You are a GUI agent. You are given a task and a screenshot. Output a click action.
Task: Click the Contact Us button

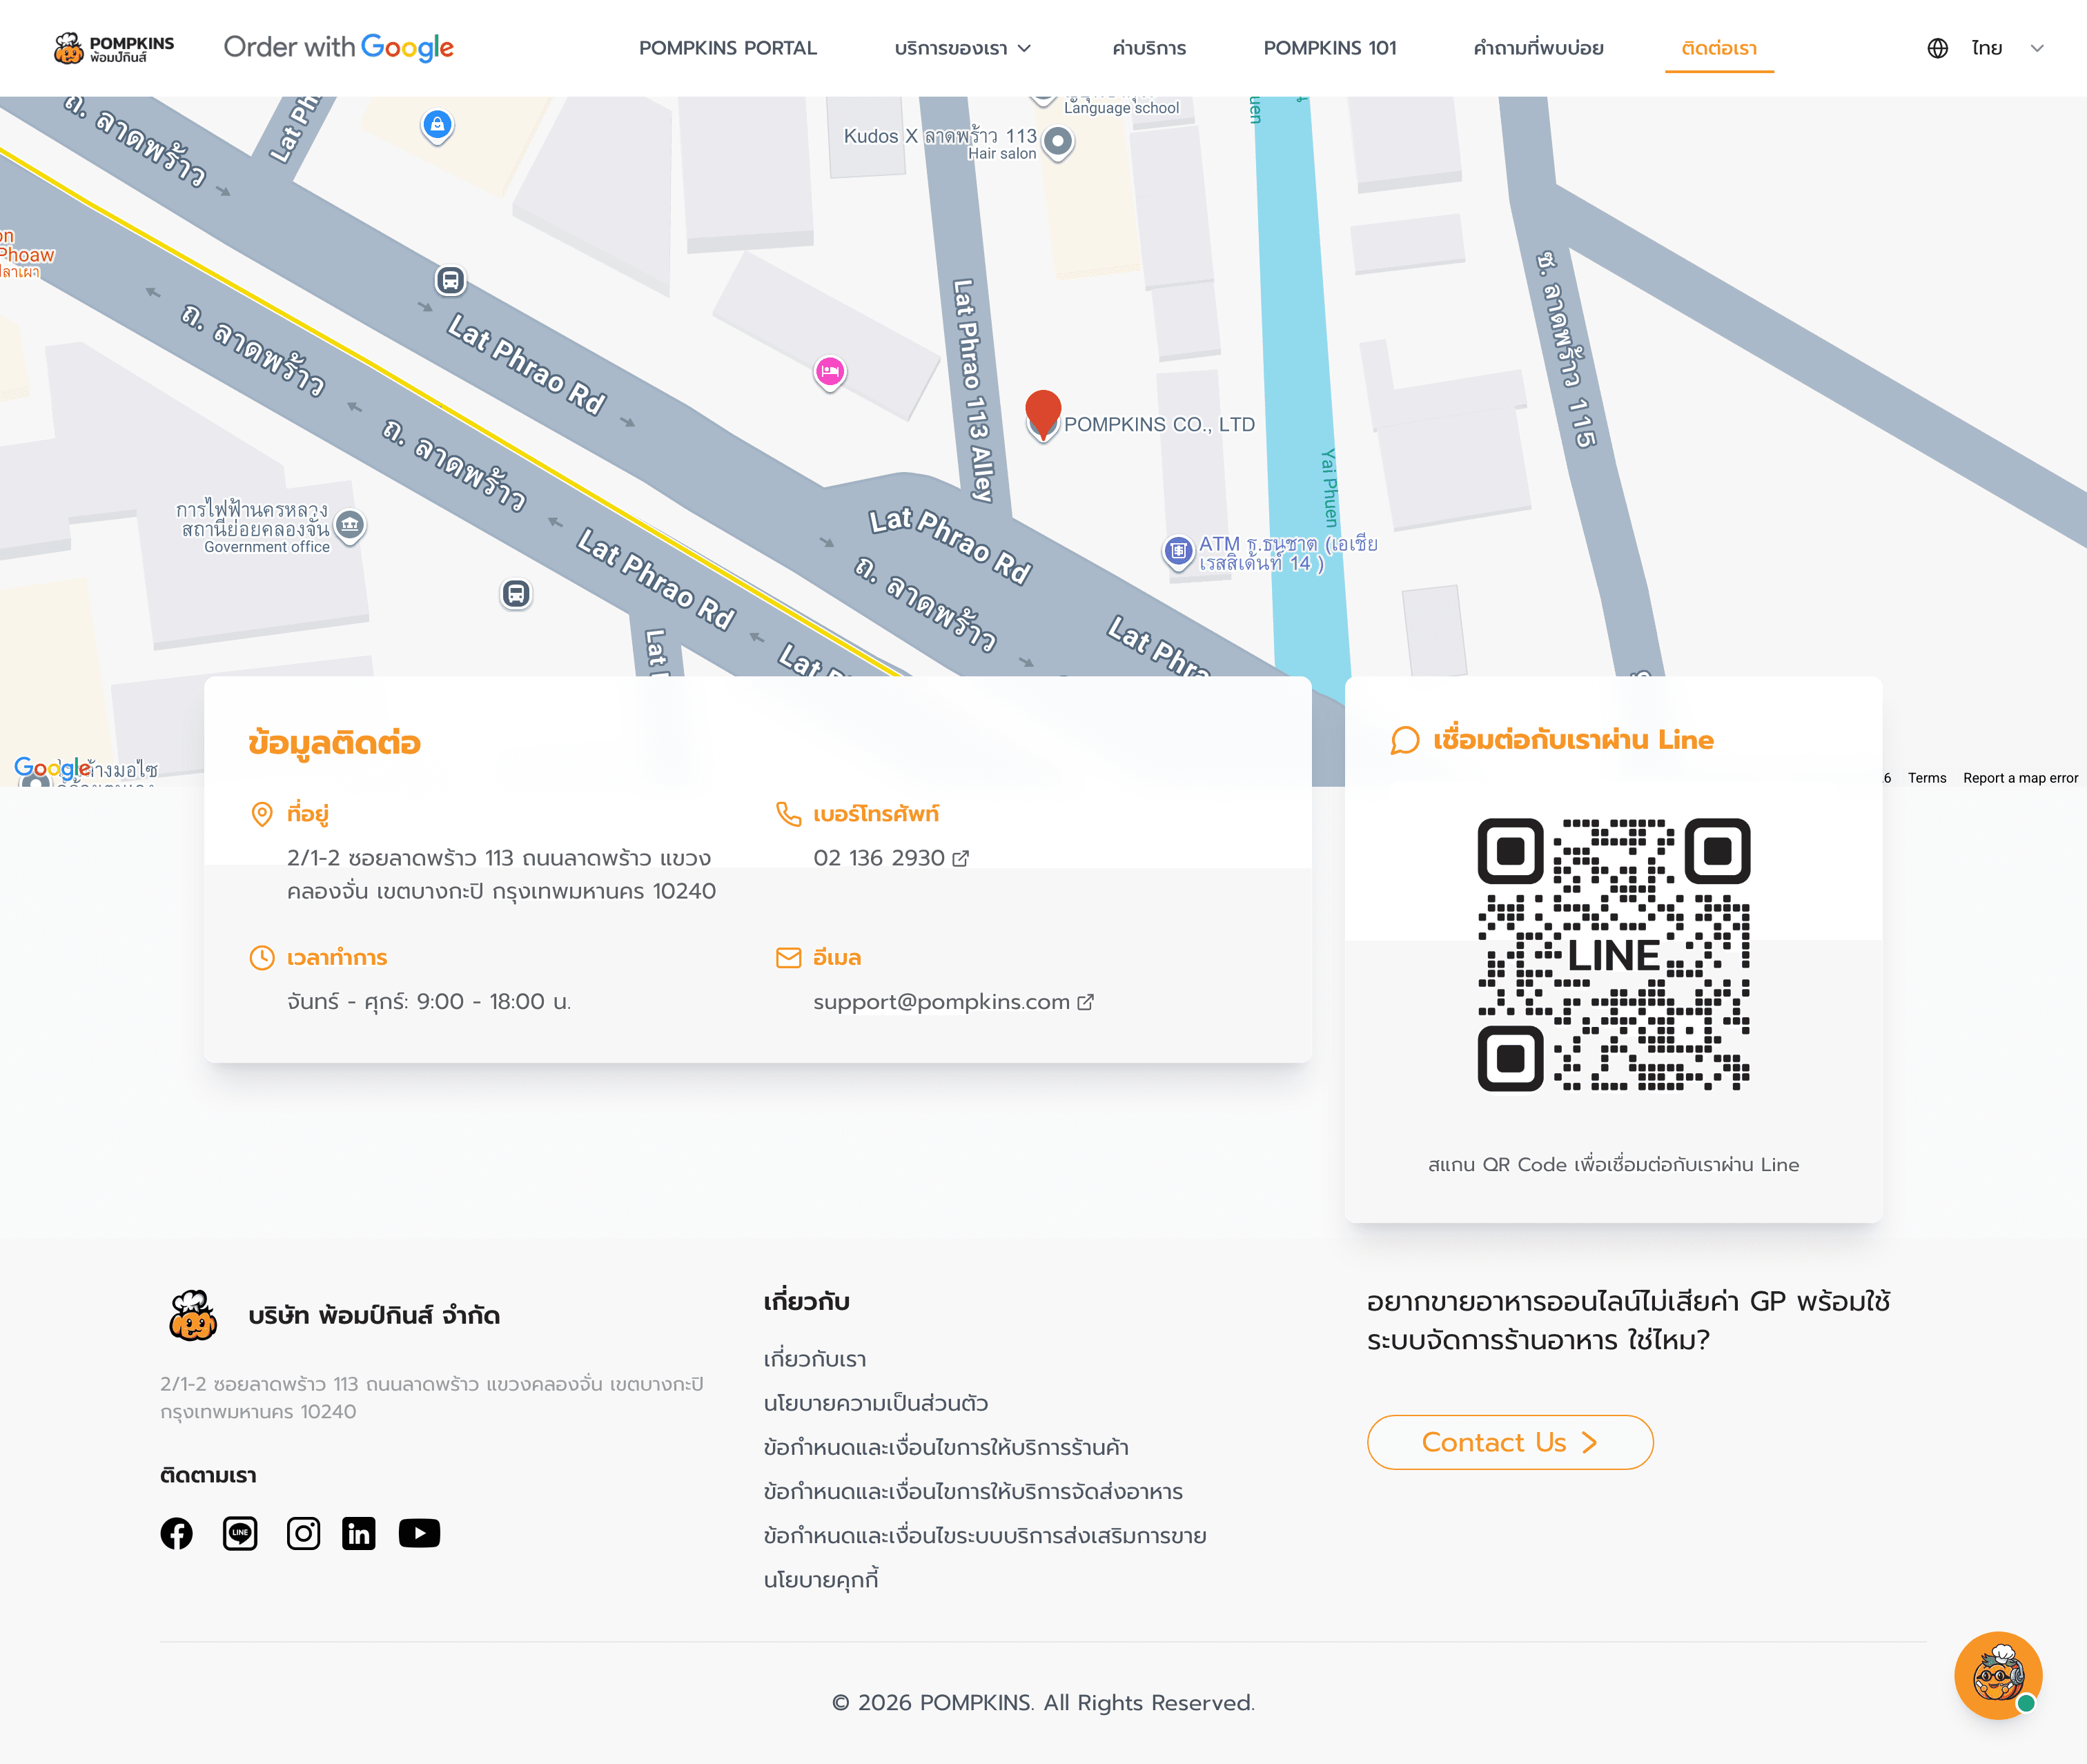1510,1442
